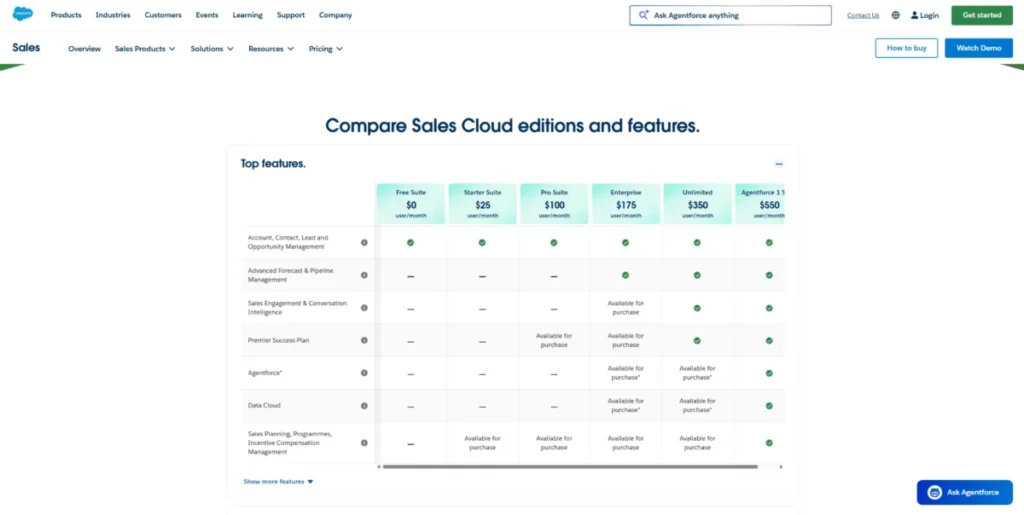Image resolution: width=1024 pixels, height=515 pixels.
Task: Click the Agentforce sparkle search icon
Action: pos(643,14)
